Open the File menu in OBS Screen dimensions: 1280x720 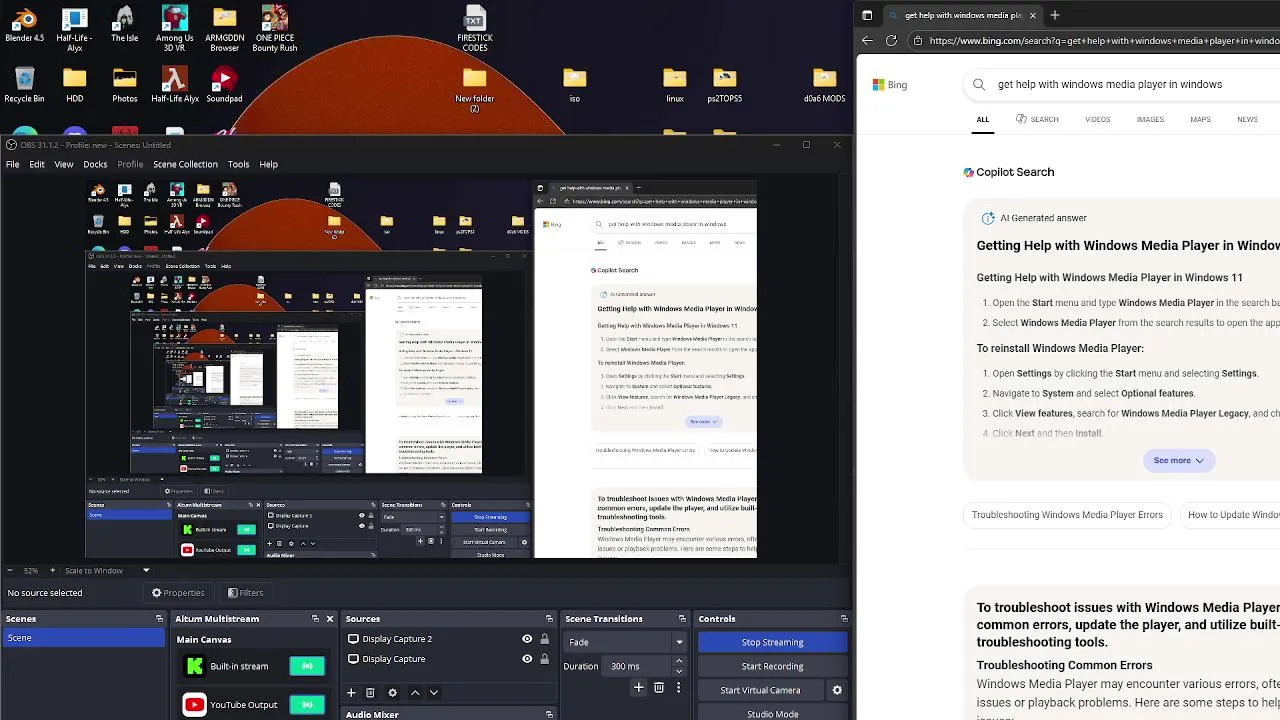pyautogui.click(x=12, y=164)
